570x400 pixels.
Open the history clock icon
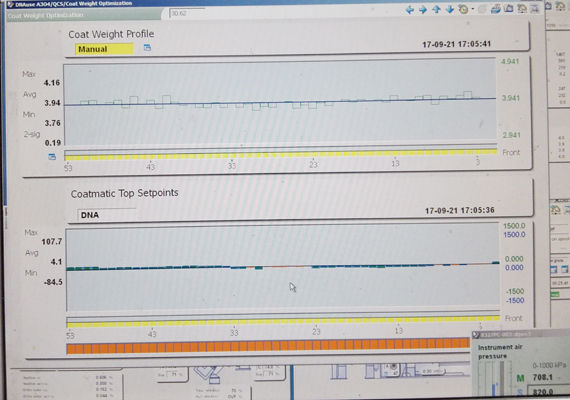pos(463,9)
